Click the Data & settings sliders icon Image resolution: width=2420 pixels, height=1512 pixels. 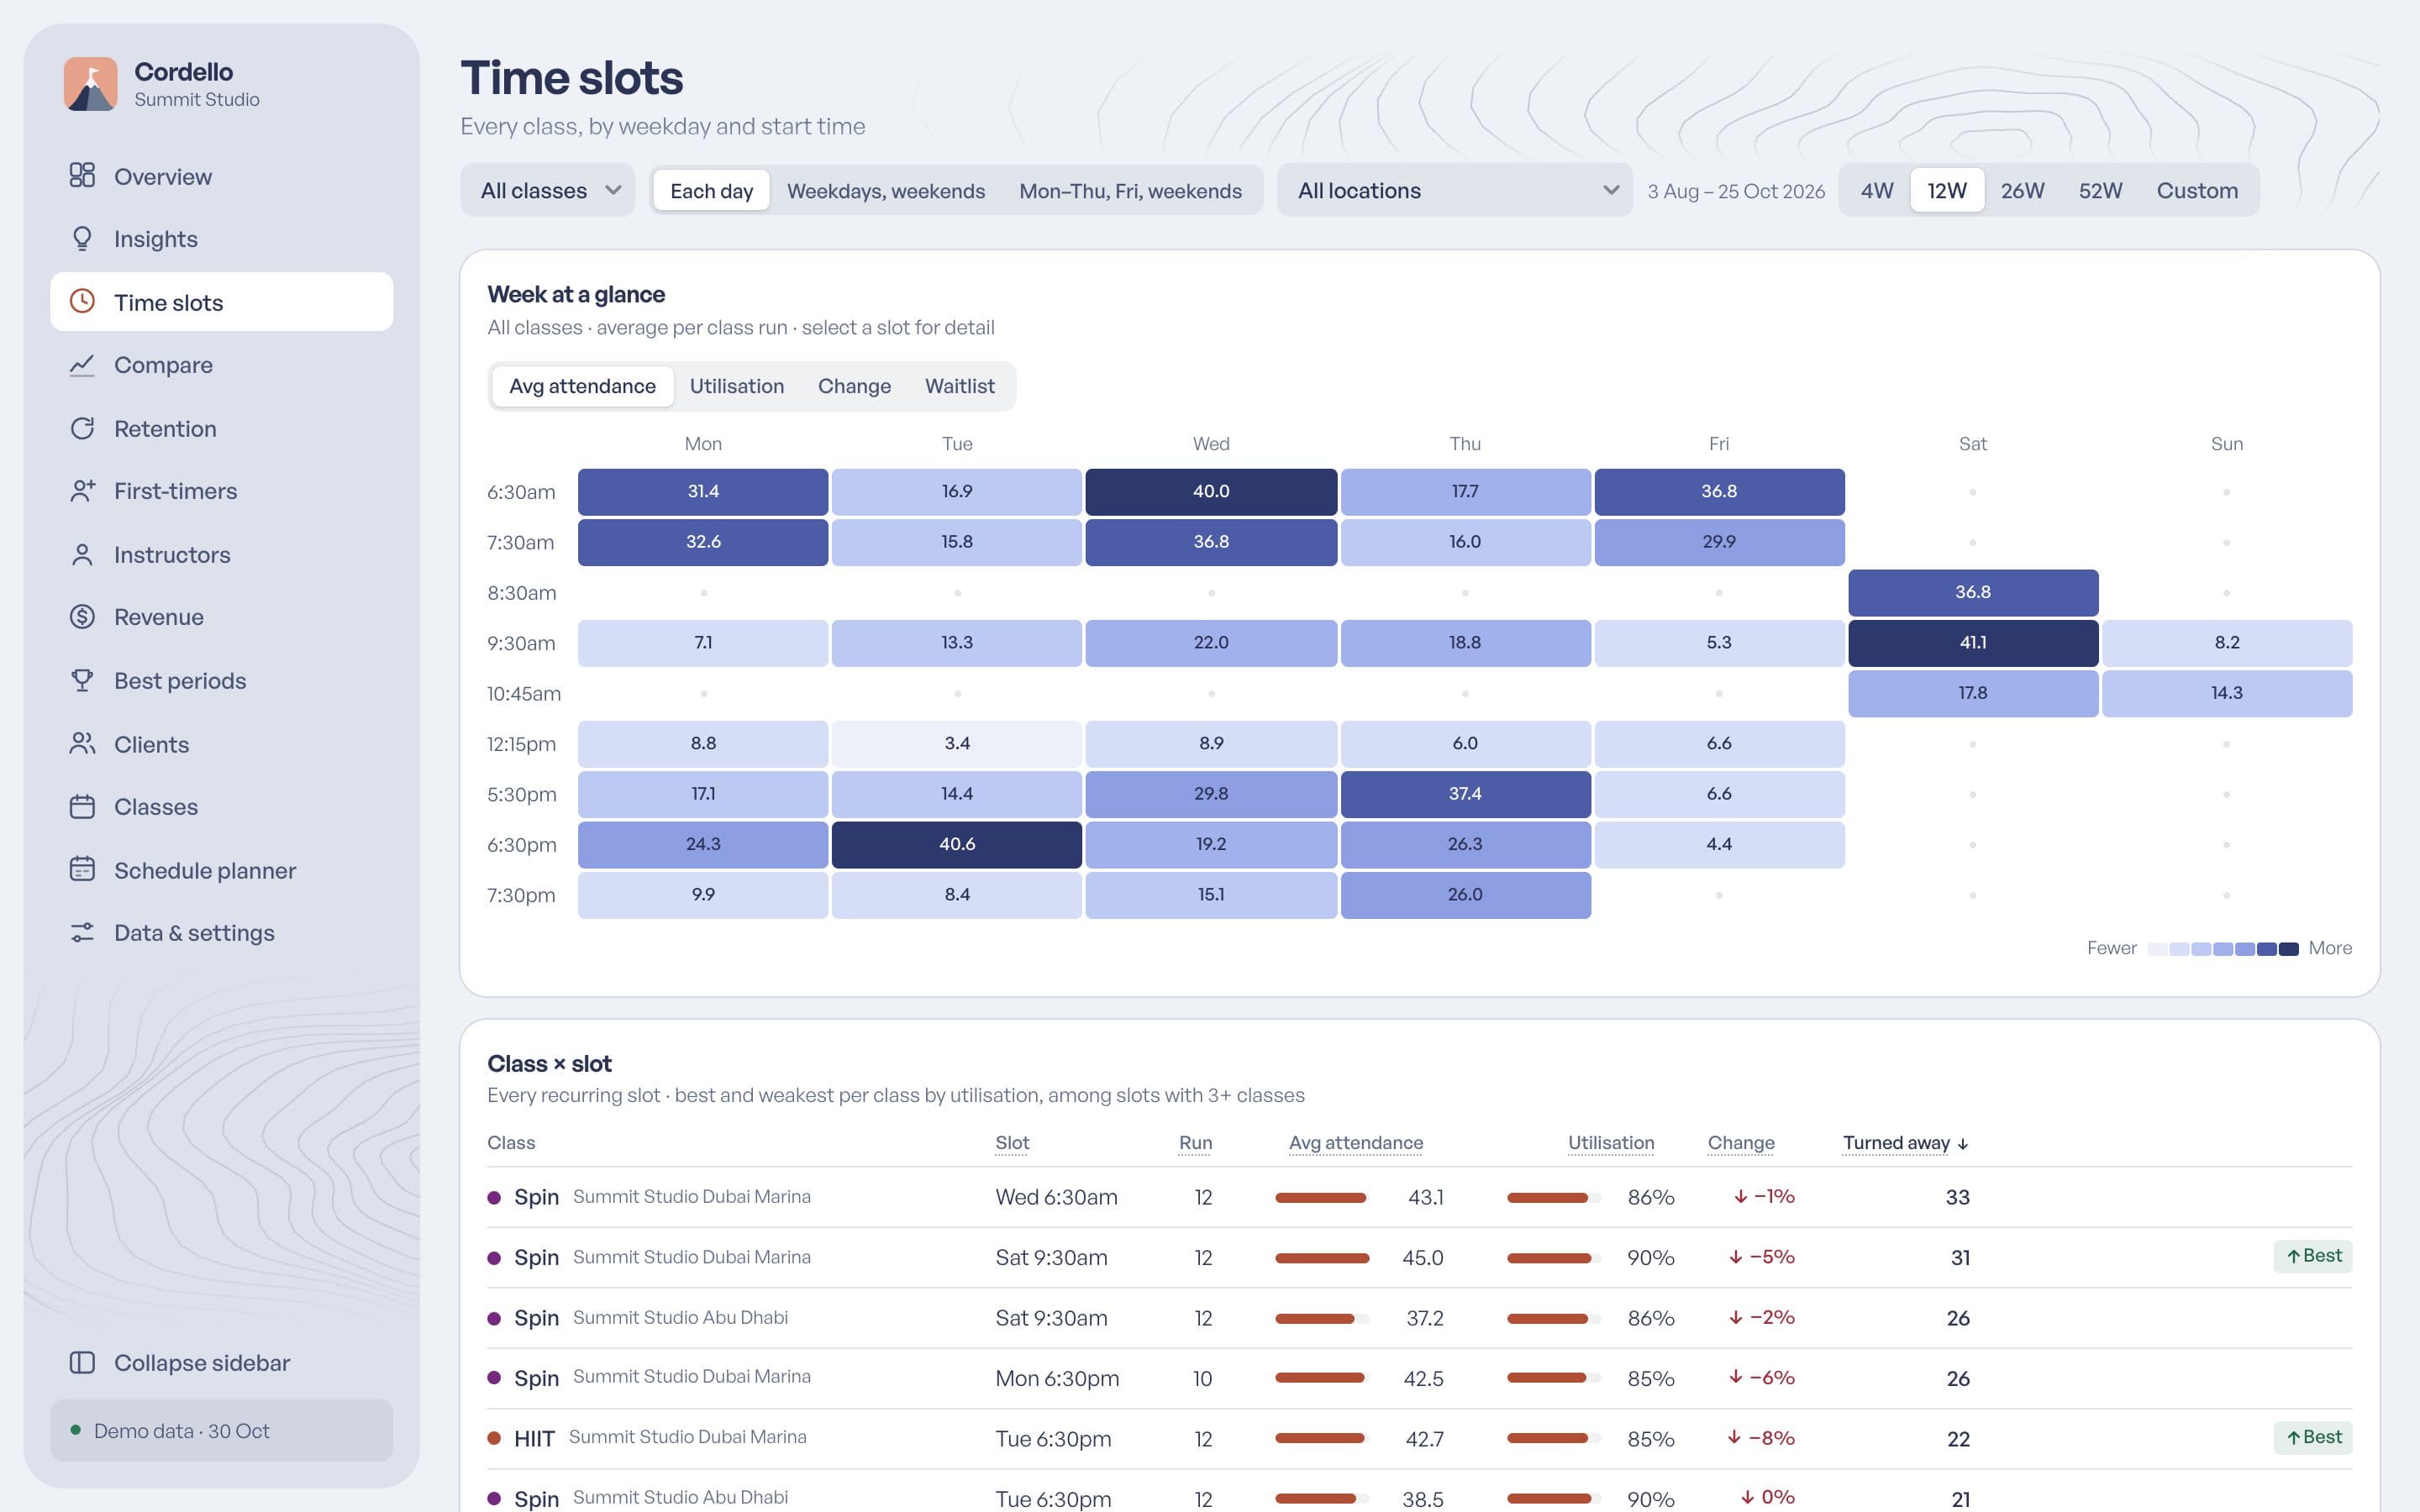[82, 932]
